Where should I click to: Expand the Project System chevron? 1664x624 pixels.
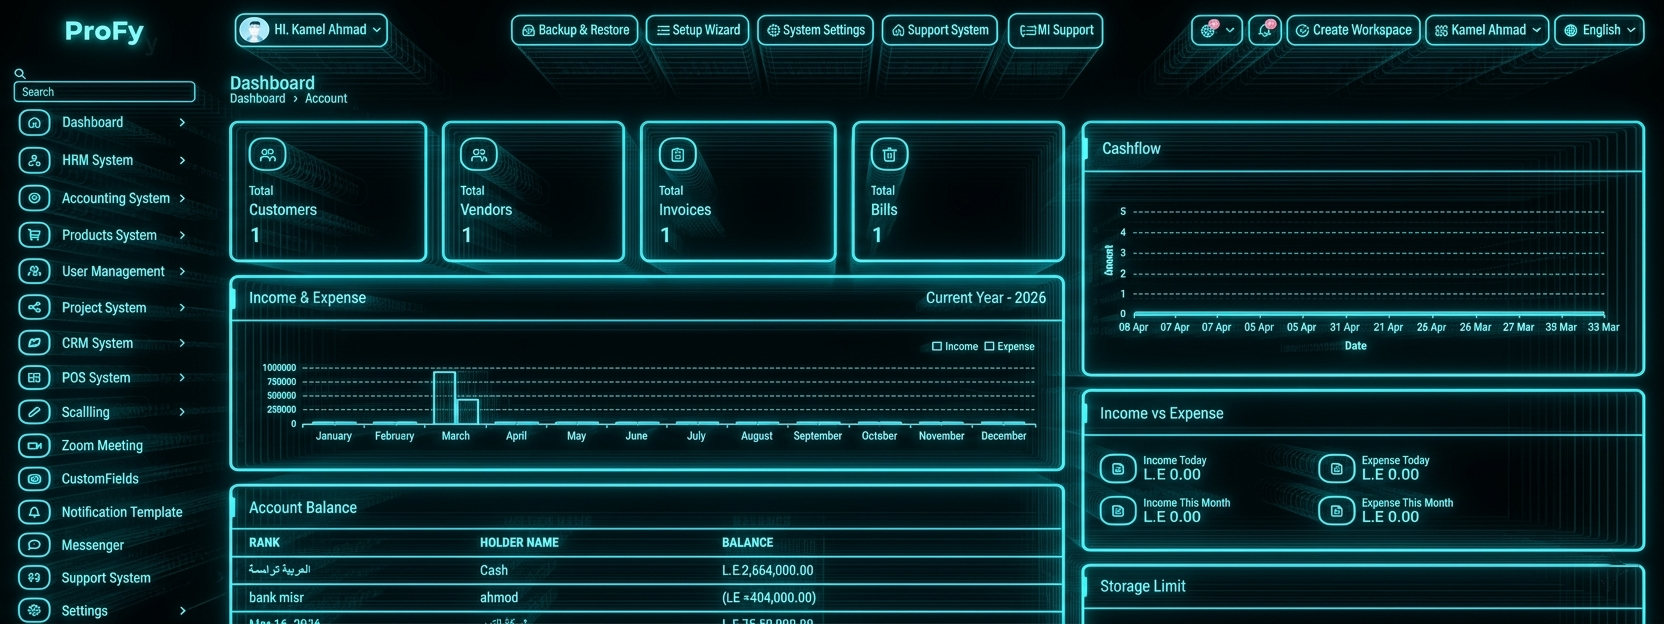coord(182,307)
